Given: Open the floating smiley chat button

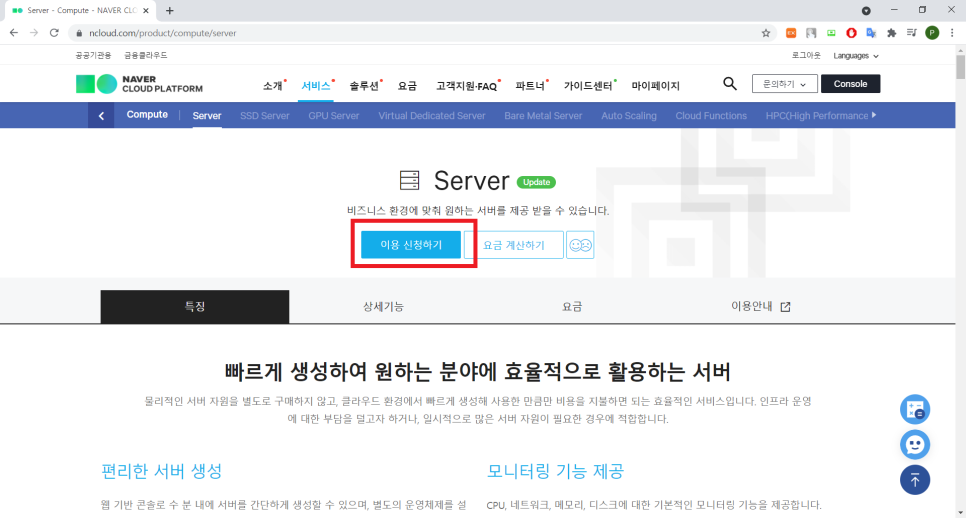Looking at the screenshot, I should click(915, 445).
